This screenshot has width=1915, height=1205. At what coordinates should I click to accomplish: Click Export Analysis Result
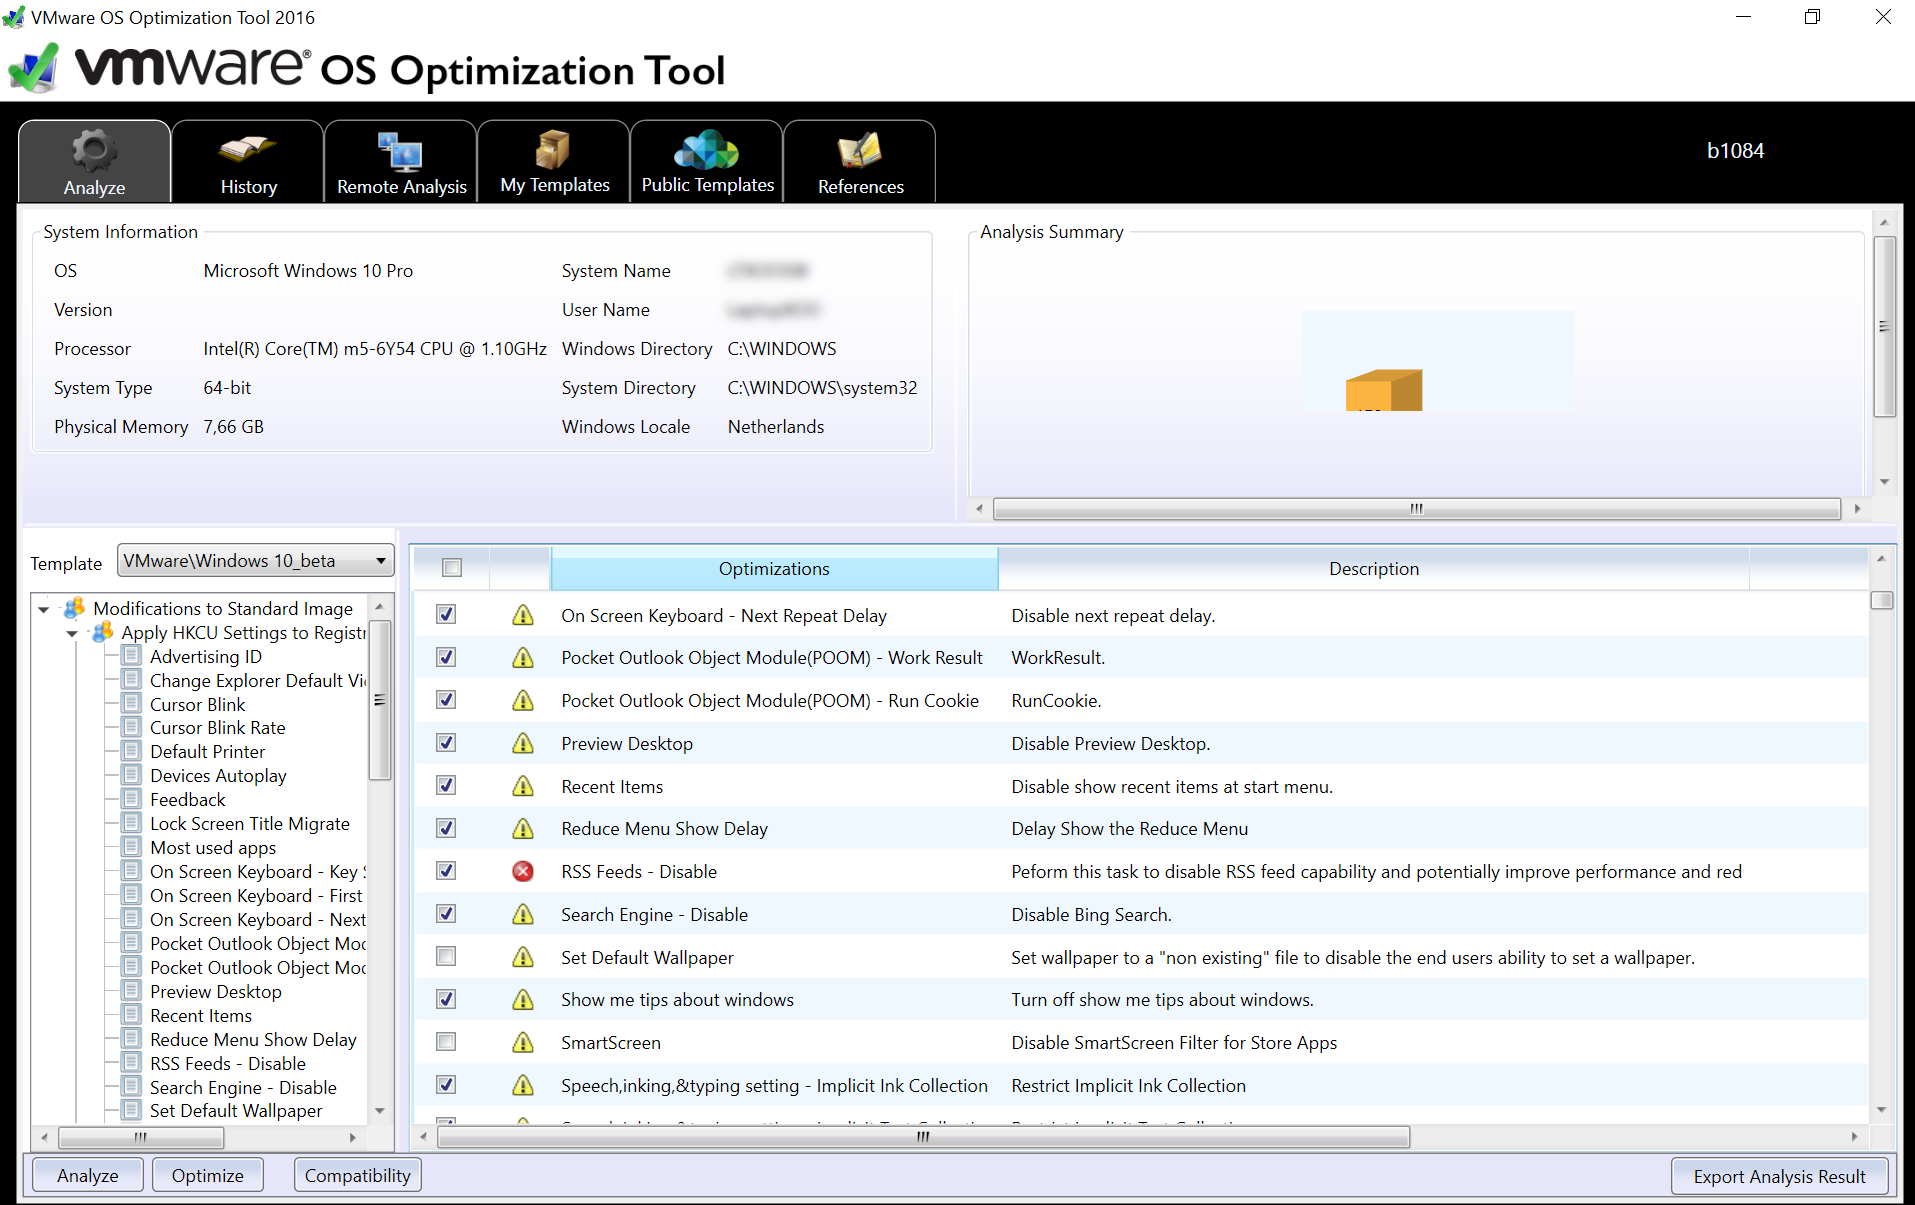coord(1779,1176)
